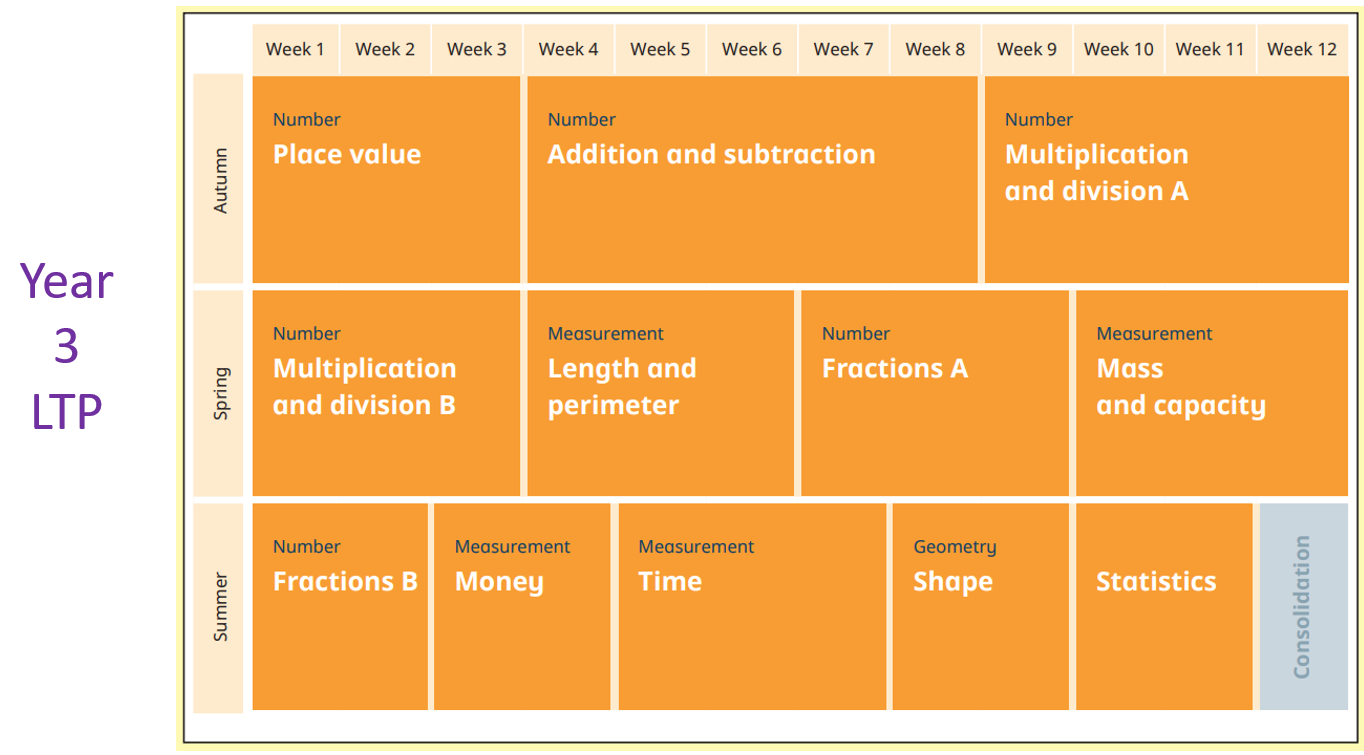Open the Money measurement block
This screenshot has width=1364, height=755.
pyautogui.click(x=522, y=606)
